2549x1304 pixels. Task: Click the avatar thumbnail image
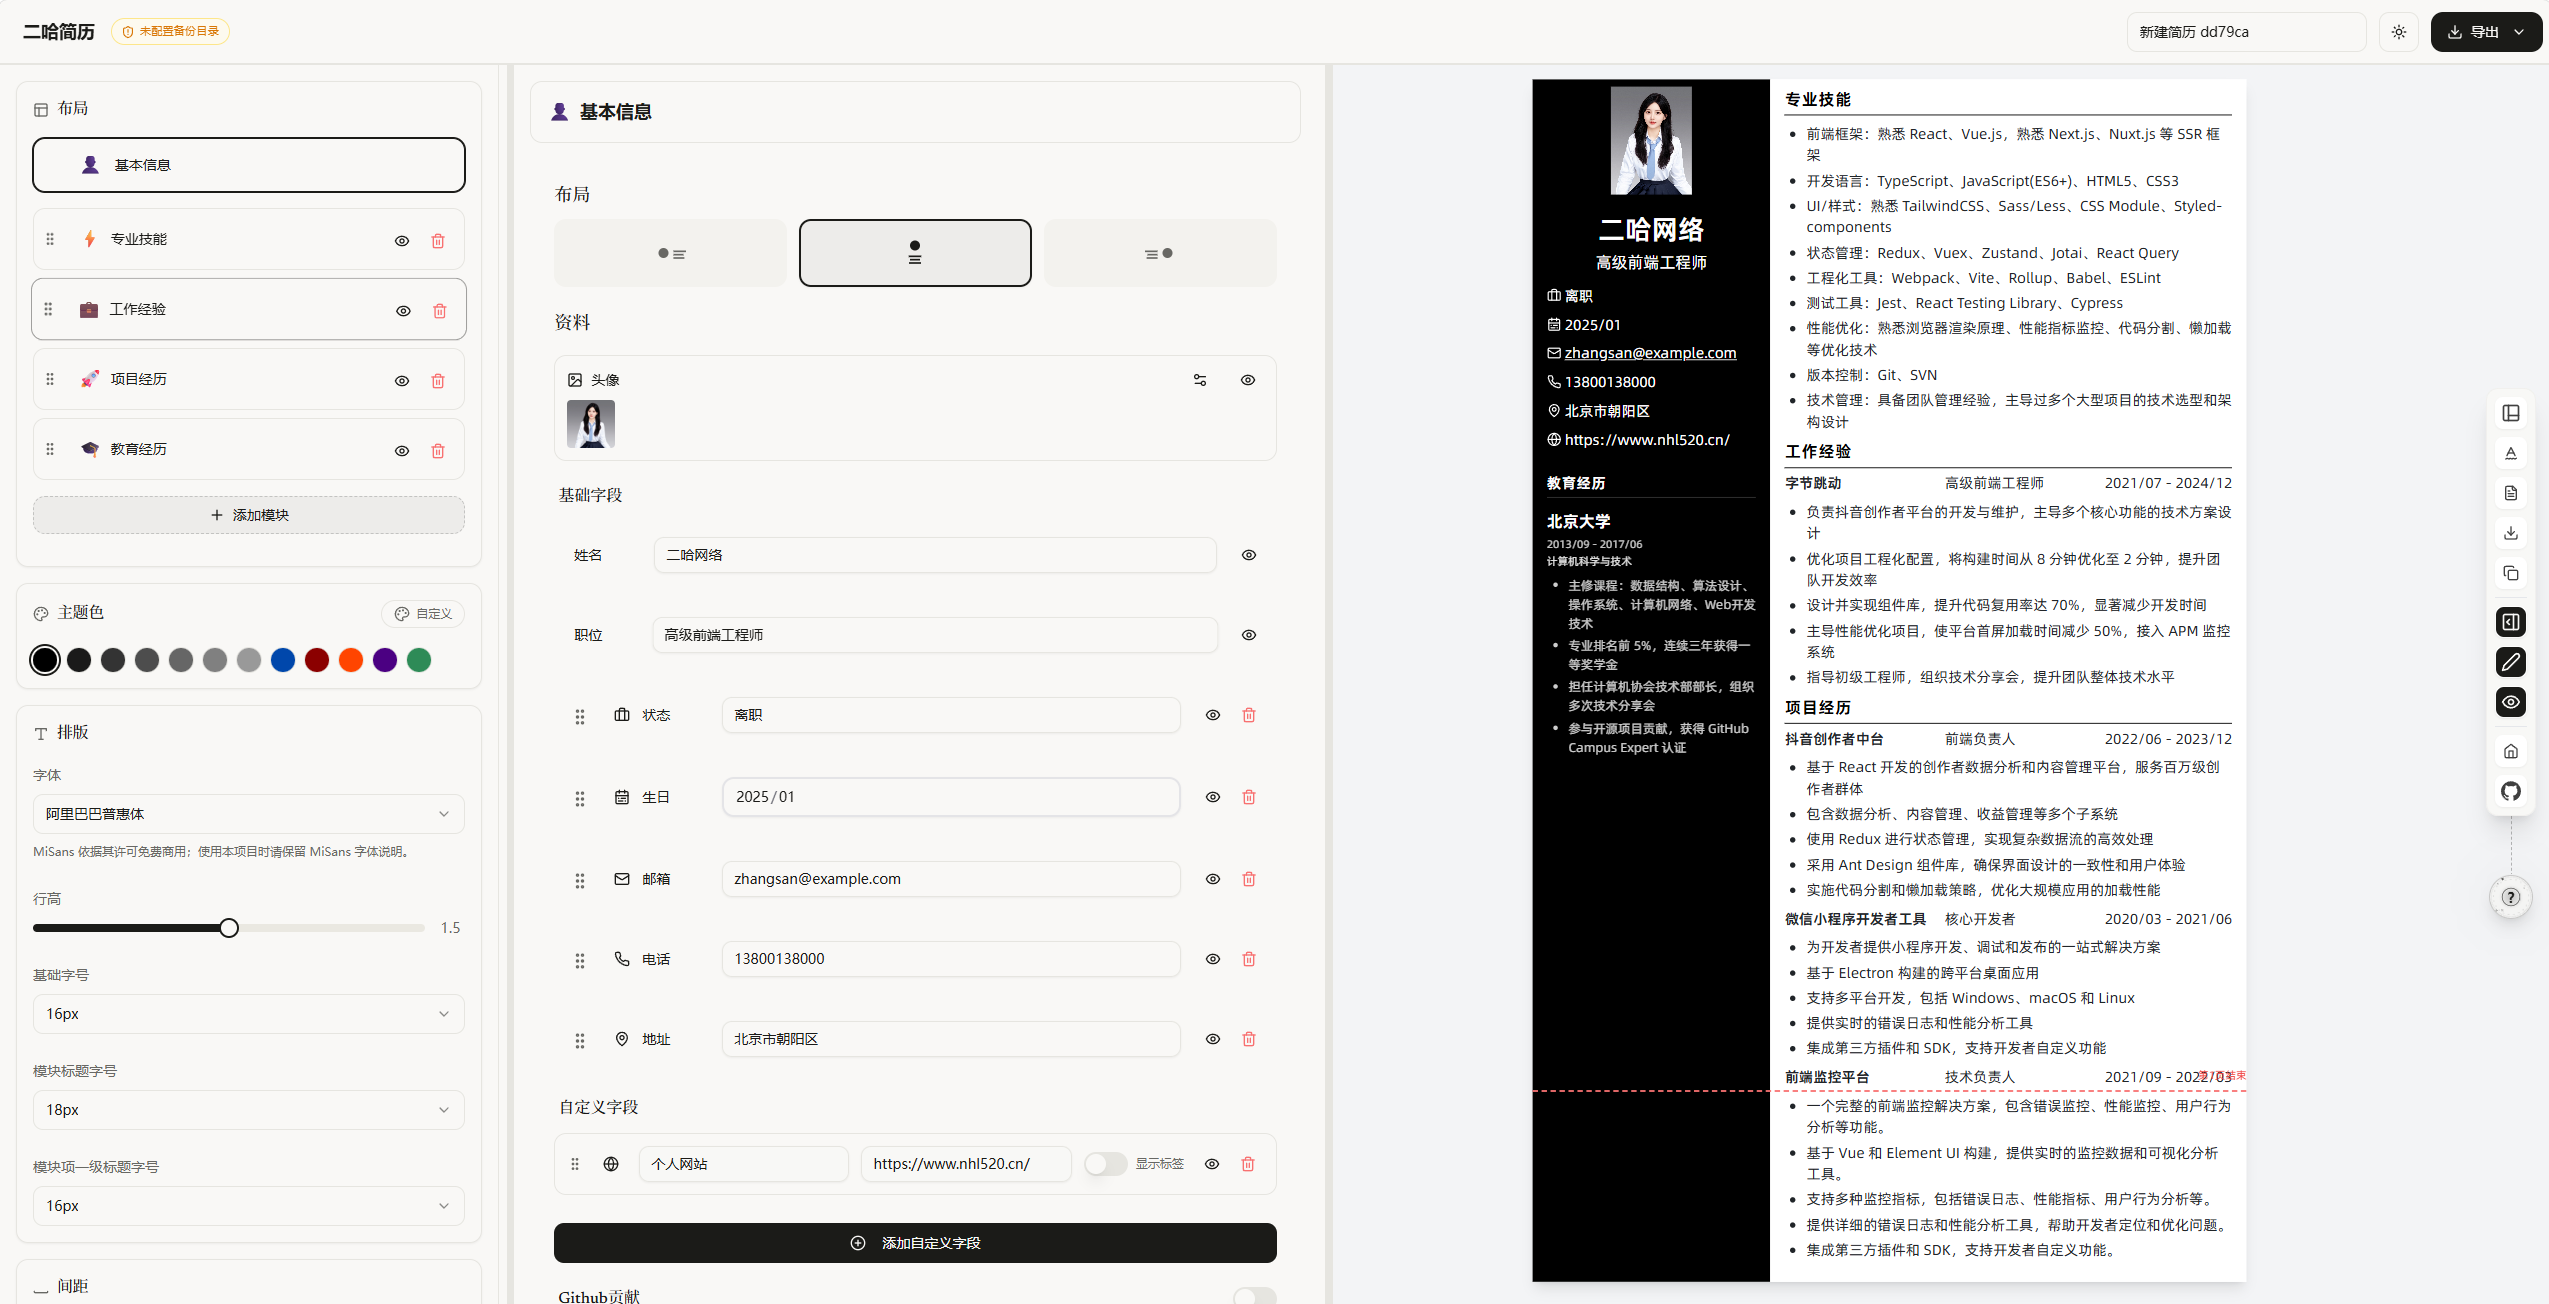[x=591, y=424]
